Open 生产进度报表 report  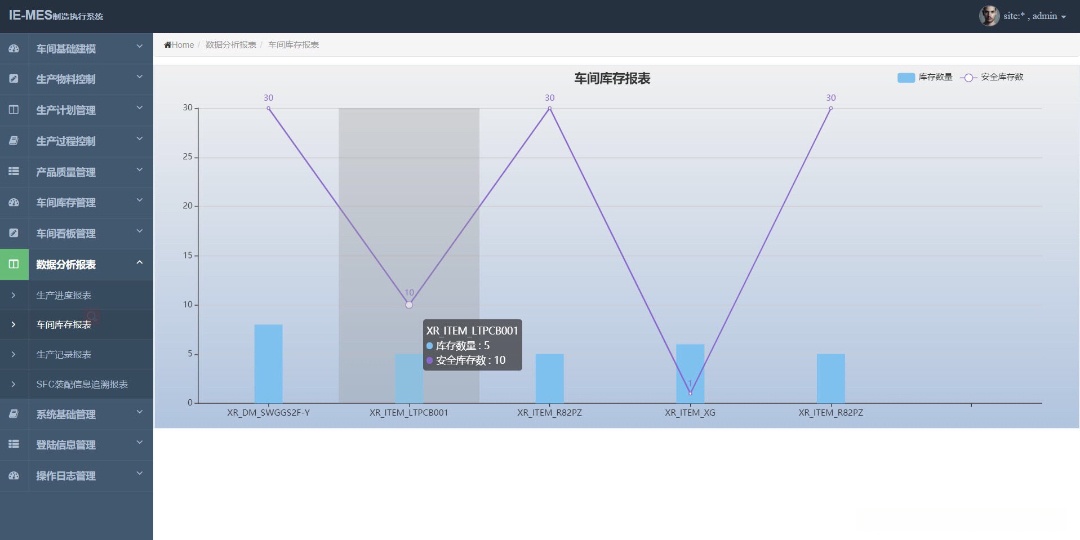pos(63,295)
